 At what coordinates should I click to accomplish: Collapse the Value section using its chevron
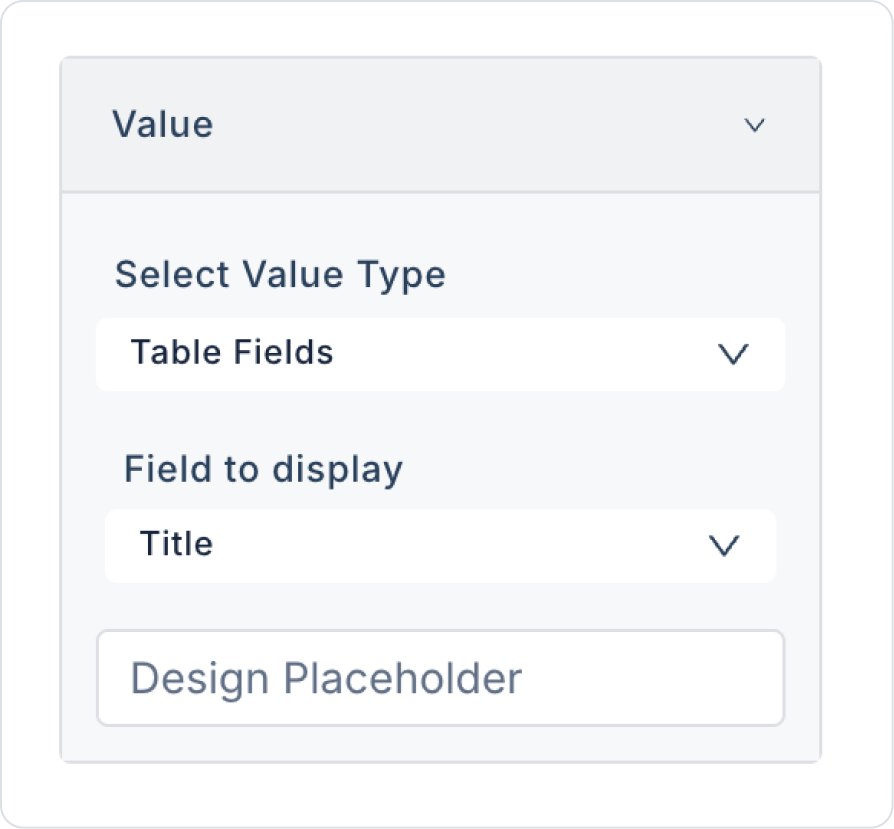pos(755,125)
